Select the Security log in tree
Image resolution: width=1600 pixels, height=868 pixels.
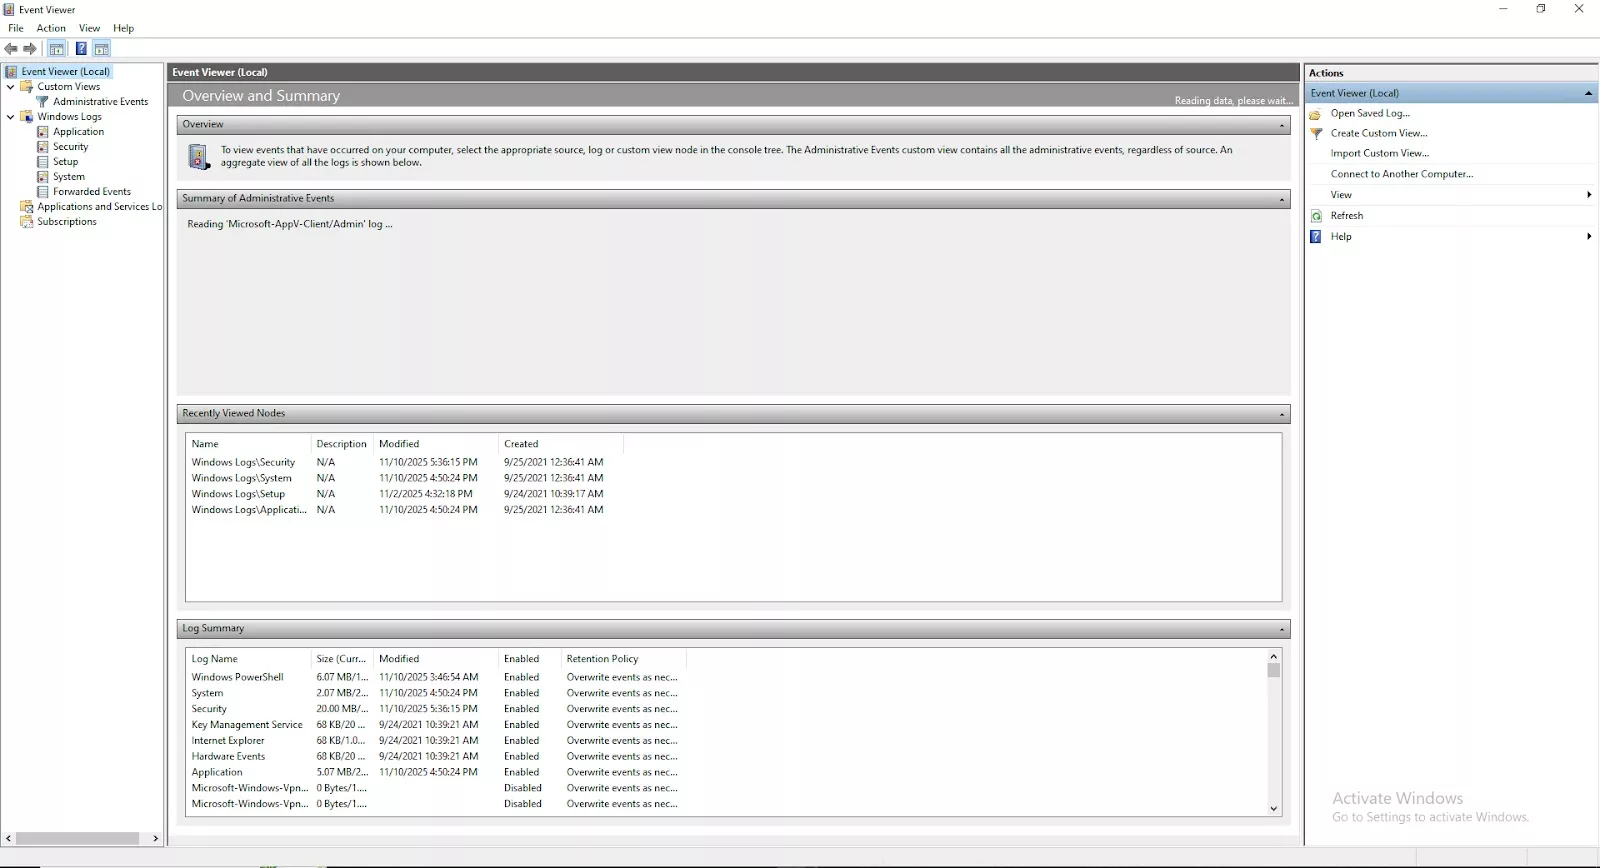[70, 147]
